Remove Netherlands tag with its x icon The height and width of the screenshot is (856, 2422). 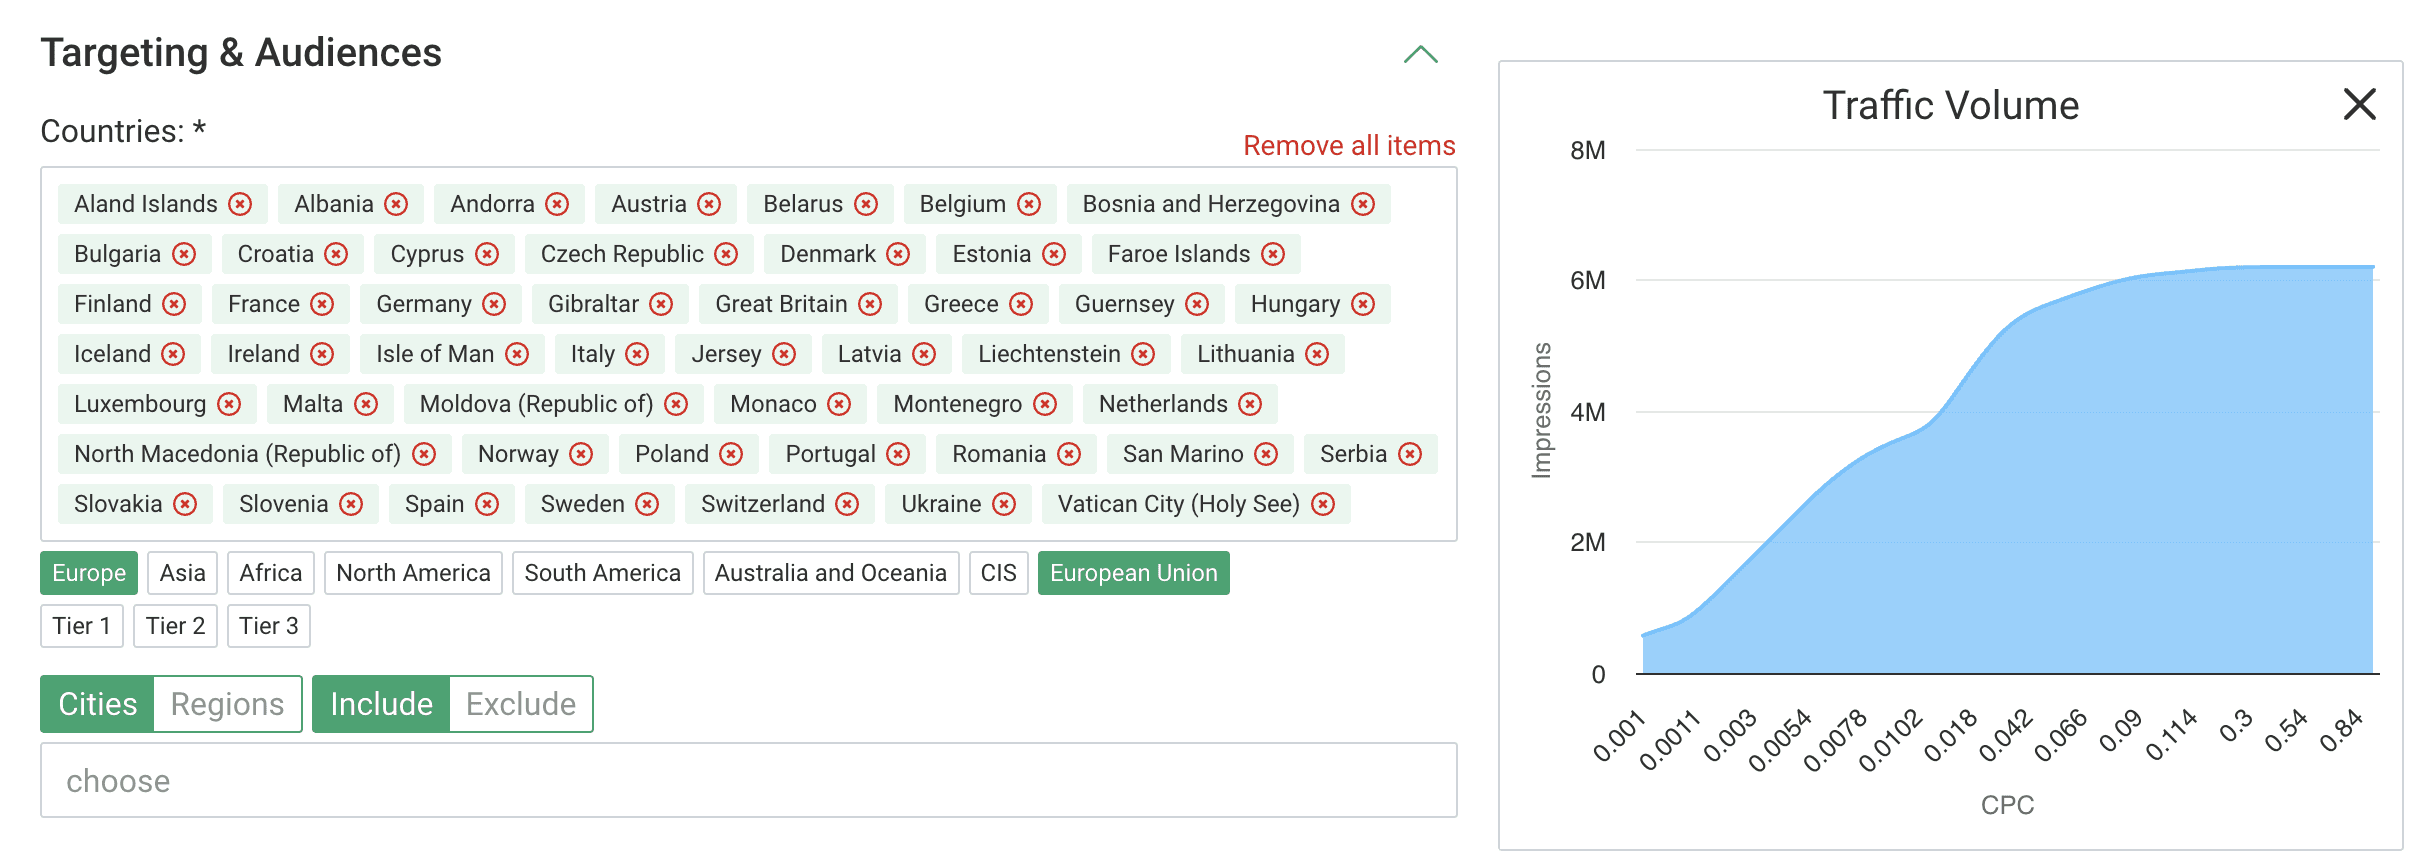coord(1250,404)
